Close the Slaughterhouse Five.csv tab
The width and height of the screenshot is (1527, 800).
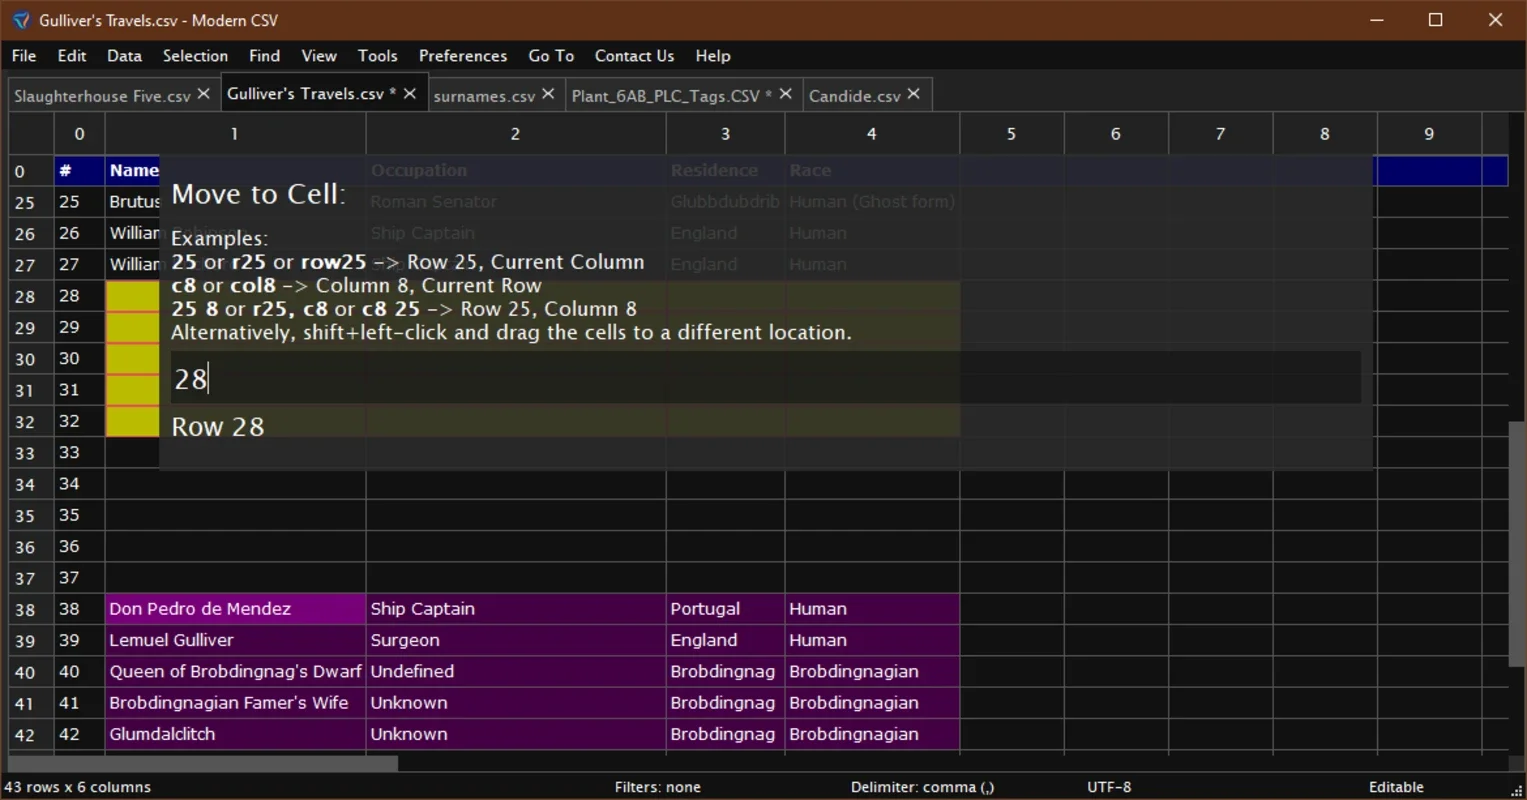204,94
